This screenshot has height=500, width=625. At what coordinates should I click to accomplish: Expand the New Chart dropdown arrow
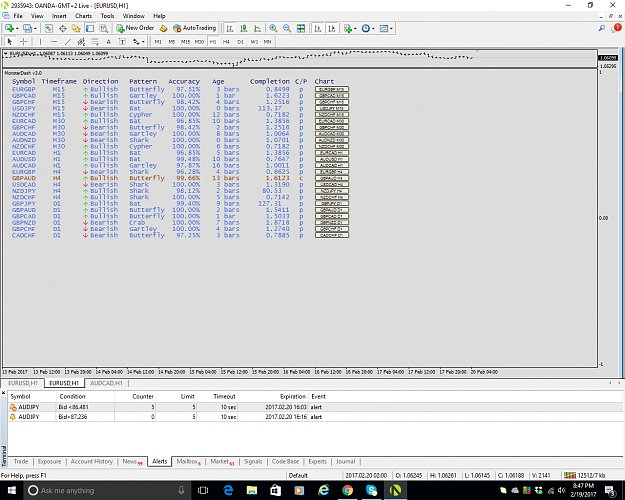point(17,29)
